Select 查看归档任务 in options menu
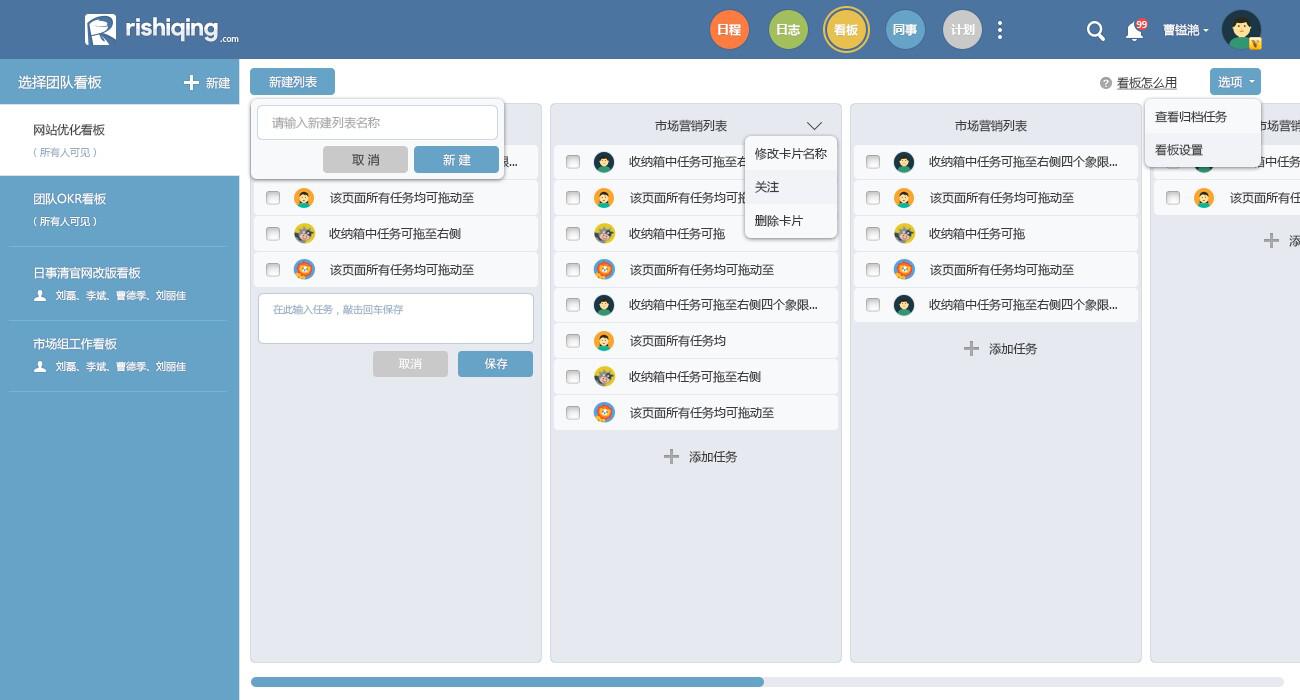This screenshot has height=700, width=1300. [x=1203, y=117]
